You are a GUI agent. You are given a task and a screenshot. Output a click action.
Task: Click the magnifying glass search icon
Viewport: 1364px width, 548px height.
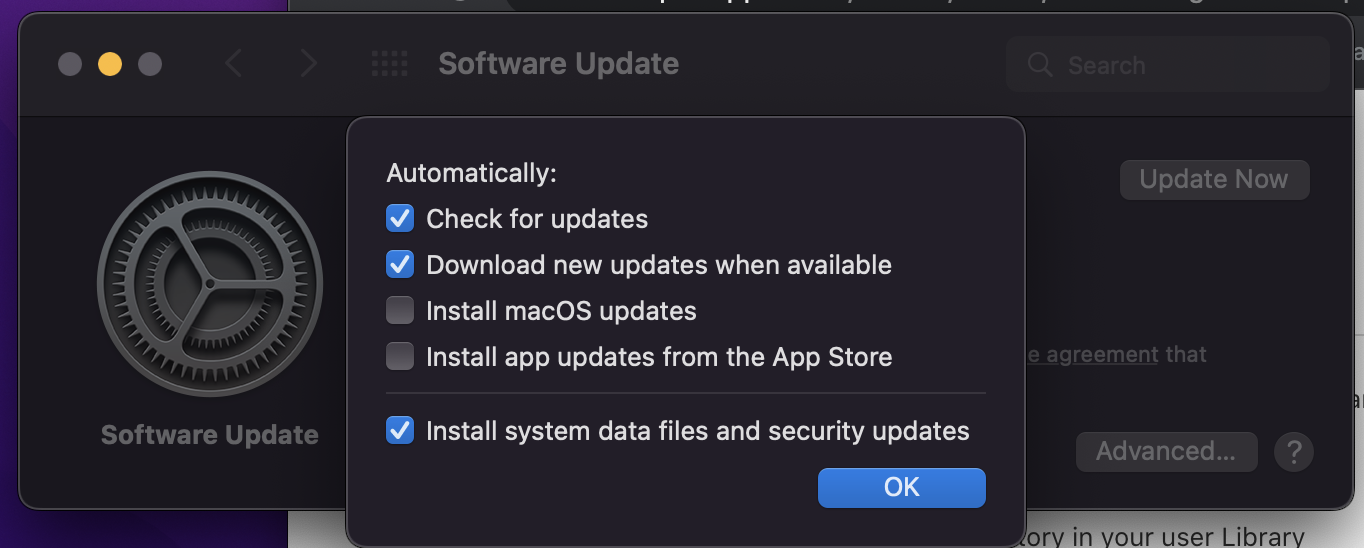[x=1040, y=65]
